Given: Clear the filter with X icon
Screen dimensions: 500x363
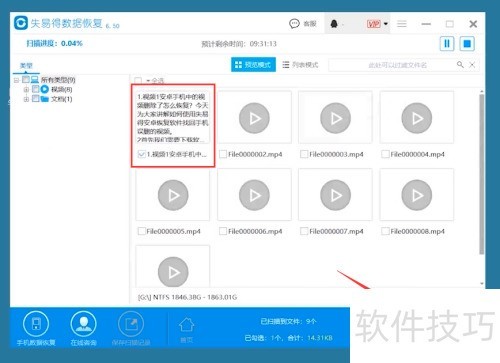Looking at the screenshot, I should 472,65.
